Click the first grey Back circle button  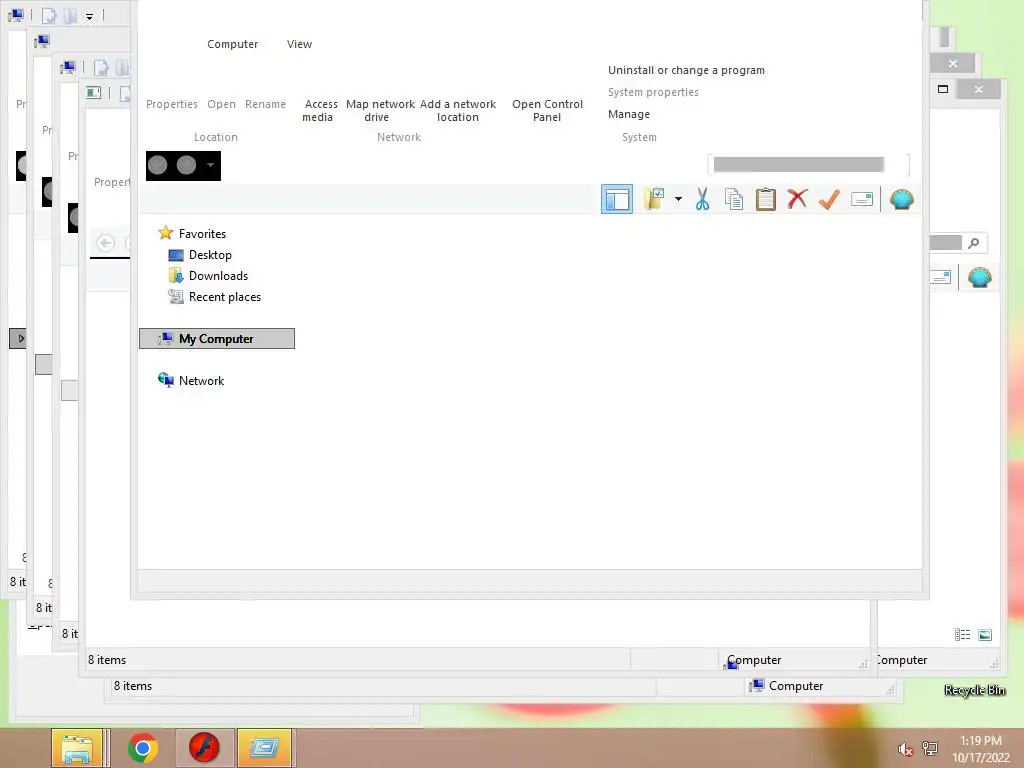pos(157,165)
